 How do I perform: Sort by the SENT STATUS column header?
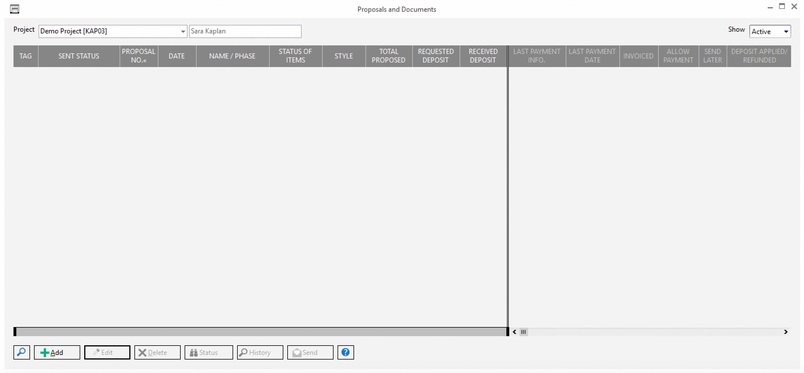coord(79,56)
